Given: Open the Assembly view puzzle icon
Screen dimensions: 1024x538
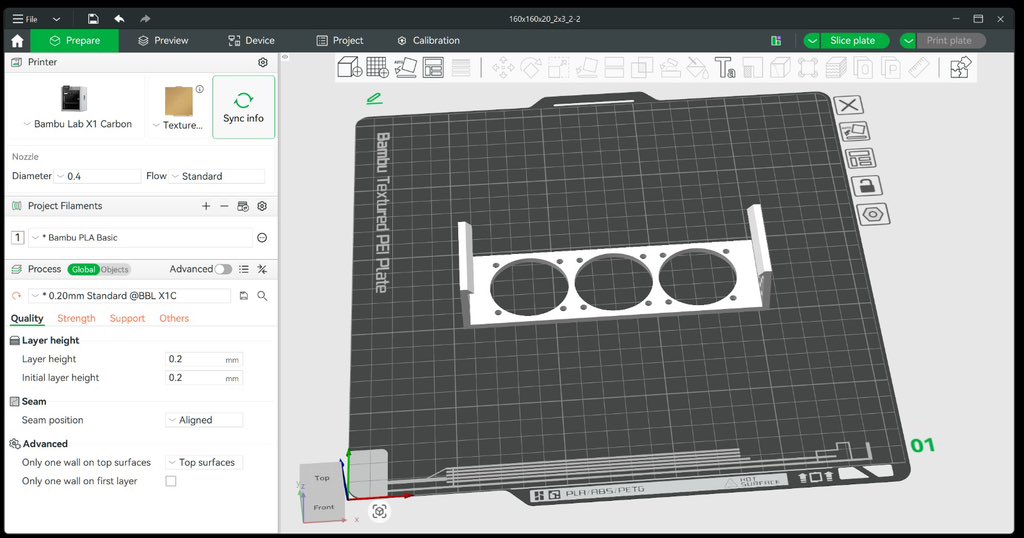Looking at the screenshot, I should coord(961,67).
